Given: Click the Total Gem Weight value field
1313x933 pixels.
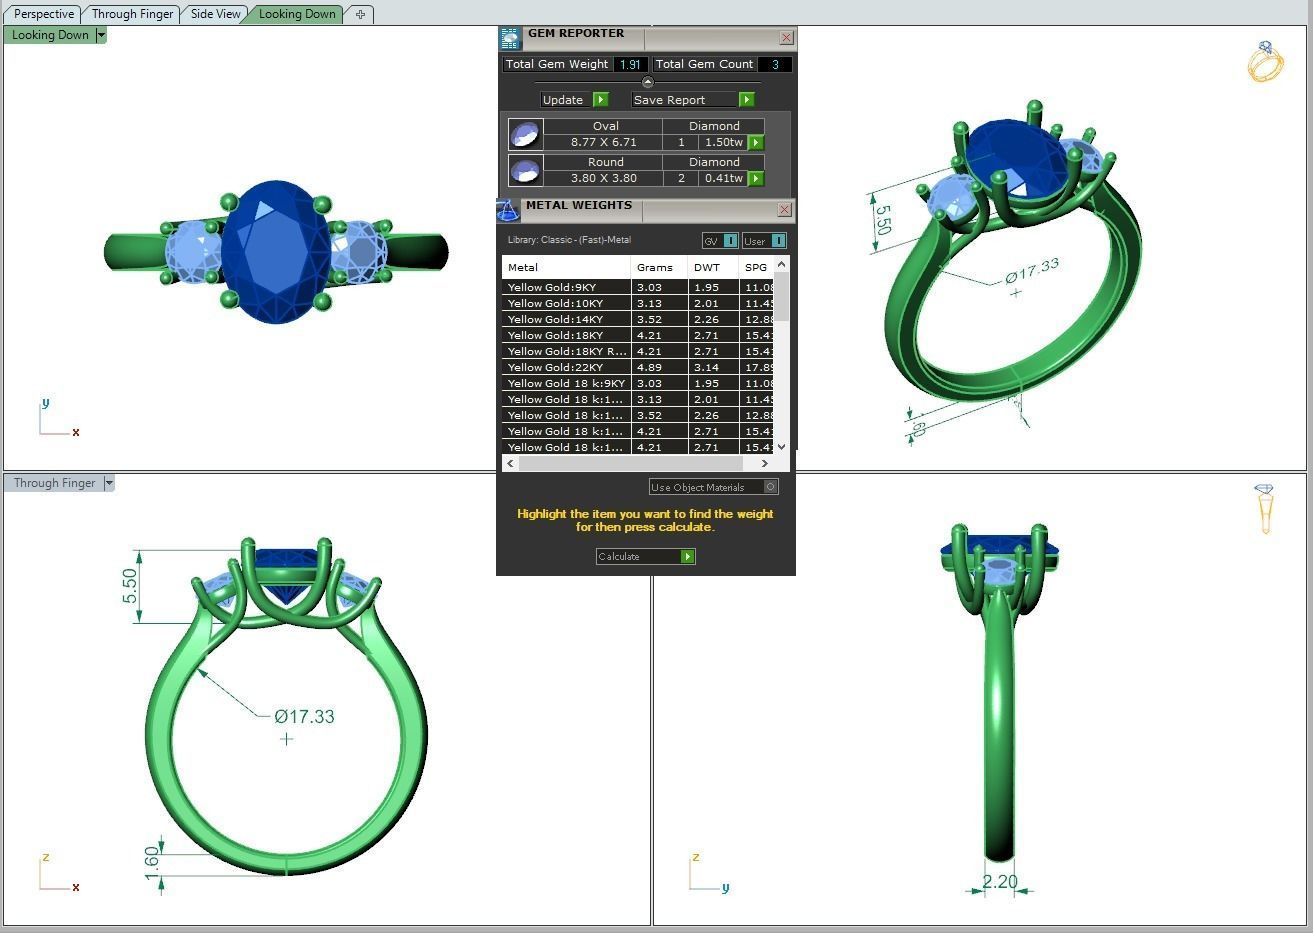Looking at the screenshot, I should (x=629, y=64).
